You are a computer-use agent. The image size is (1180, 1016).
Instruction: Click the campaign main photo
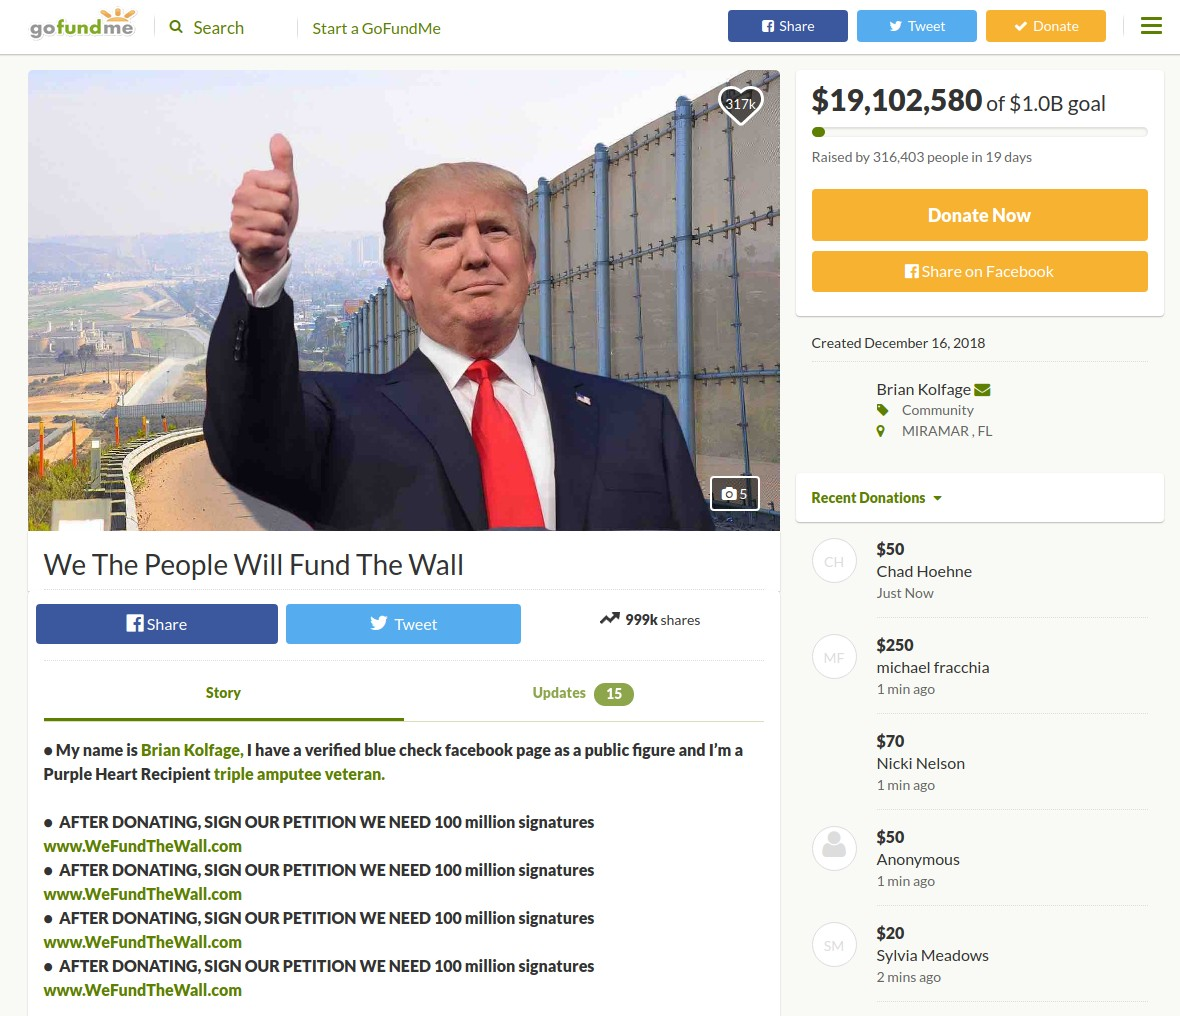(403, 300)
